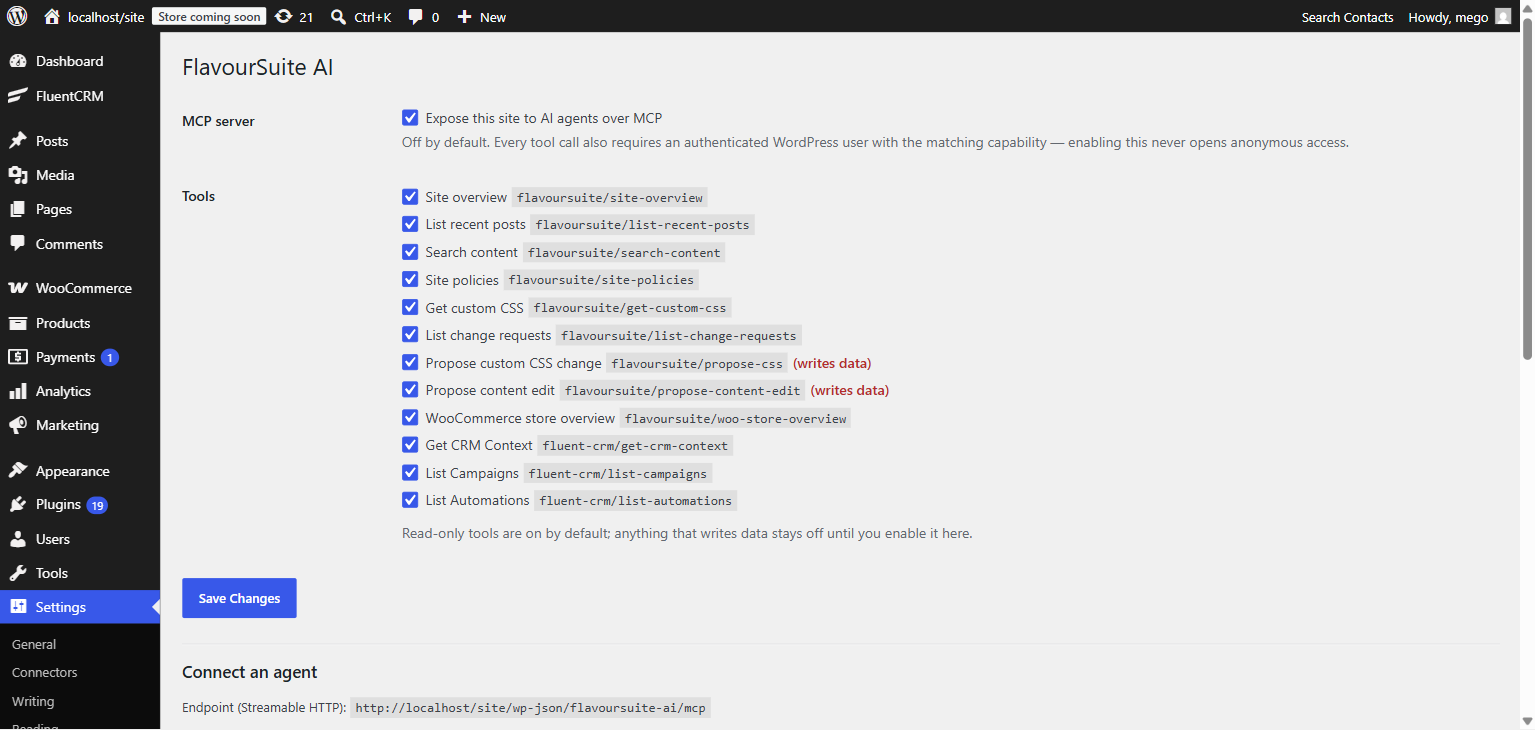The width and height of the screenshot is (1535, 730).
Task: Click the FluentCRM sidebar icon
Action: (x=18, y=96)
